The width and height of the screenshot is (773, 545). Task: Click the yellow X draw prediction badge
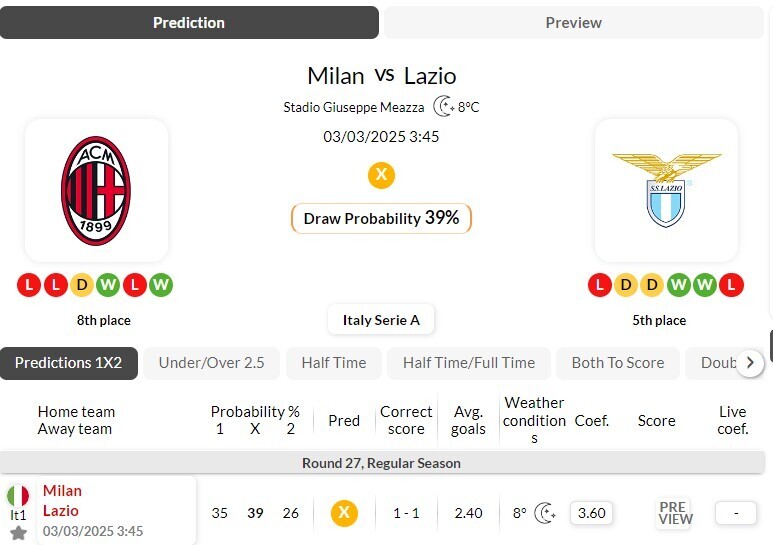click(381, 175)
